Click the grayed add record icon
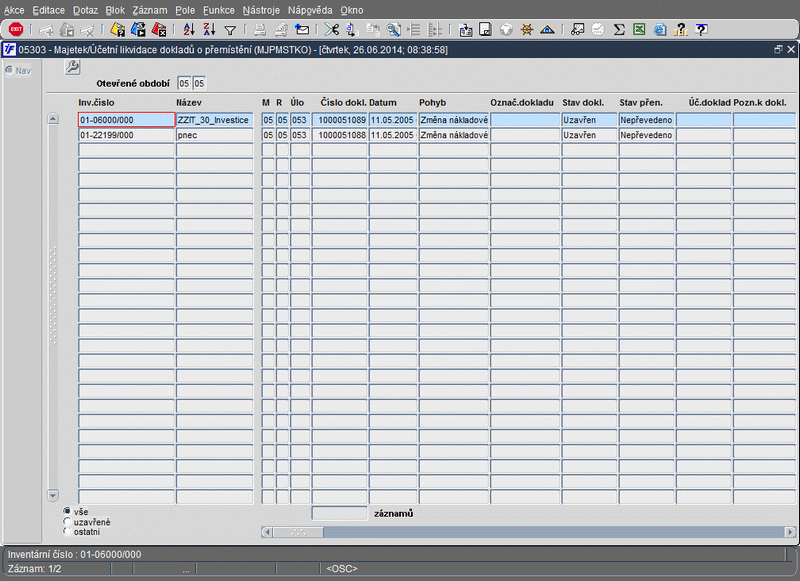Screen dimensions: 800x581 click(x=46, y=31)
